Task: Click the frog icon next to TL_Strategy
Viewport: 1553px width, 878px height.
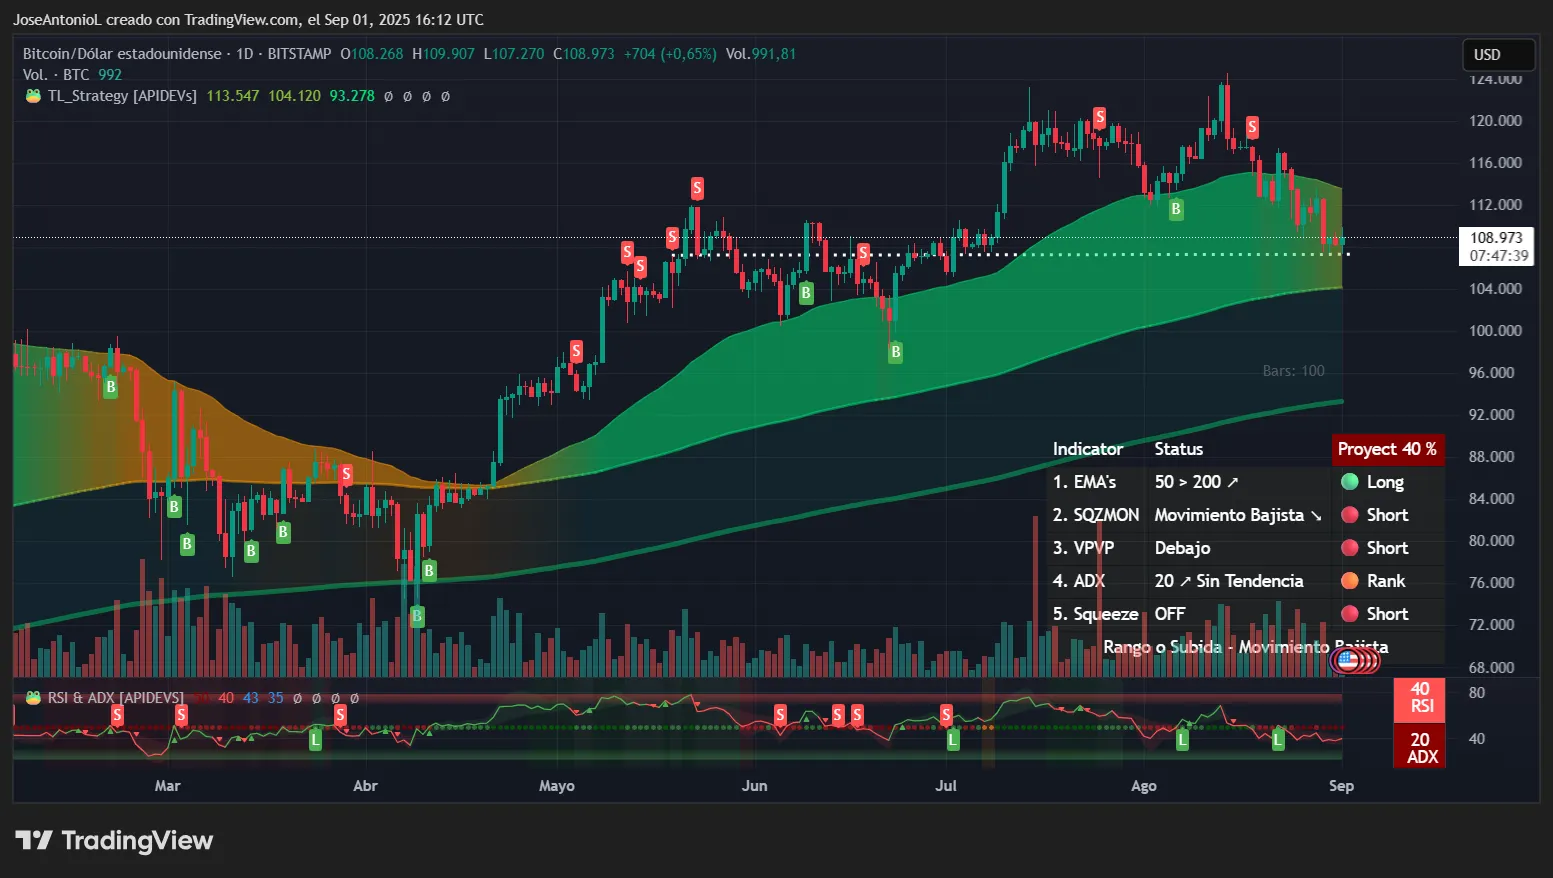Action: pos(31,96)
